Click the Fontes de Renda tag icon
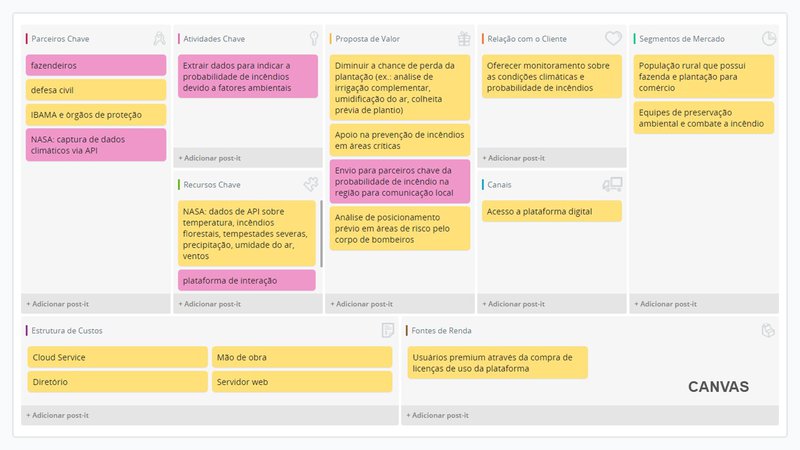 (768, 331)
